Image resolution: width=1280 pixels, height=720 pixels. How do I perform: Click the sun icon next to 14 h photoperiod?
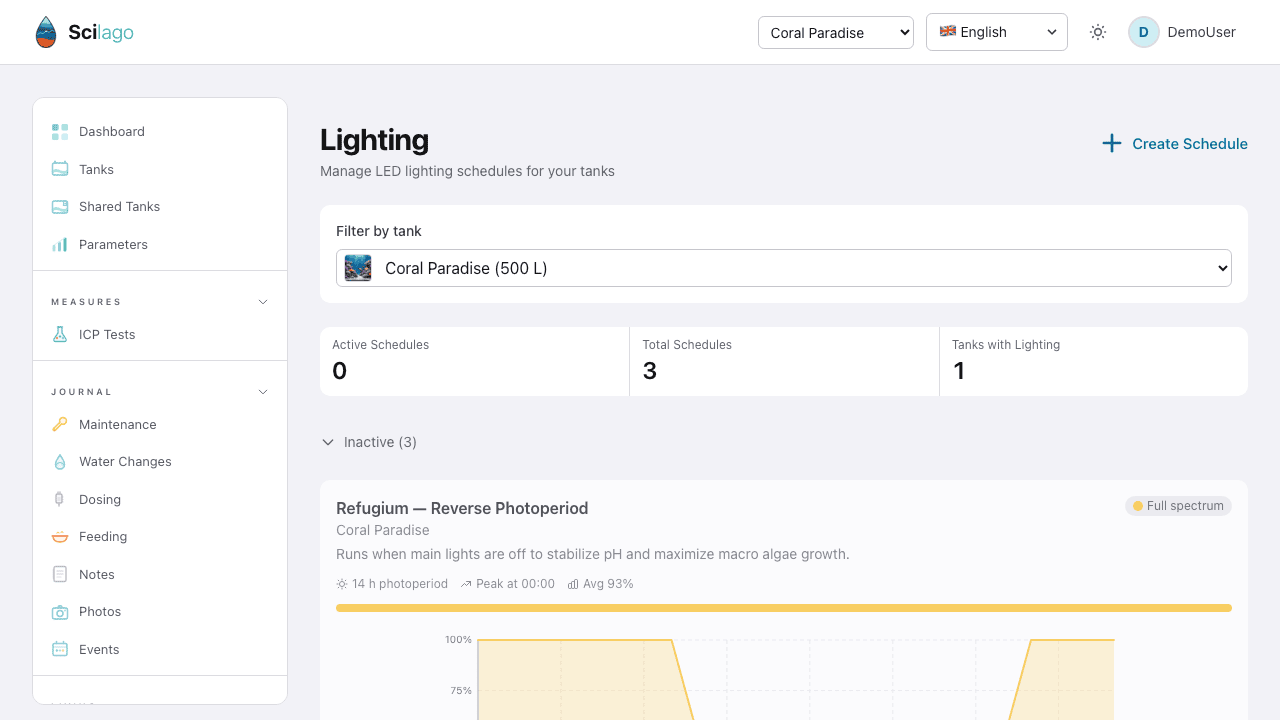point(342,584)
